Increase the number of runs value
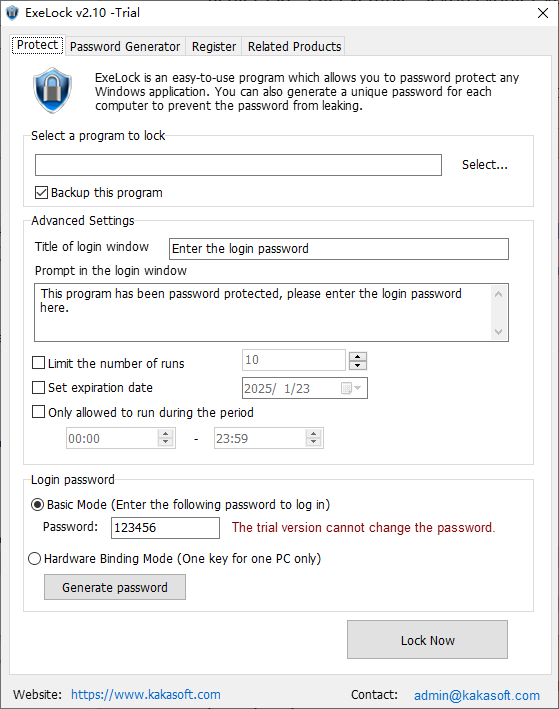This screenshot has width=559, height=709. tap(358, 356)
